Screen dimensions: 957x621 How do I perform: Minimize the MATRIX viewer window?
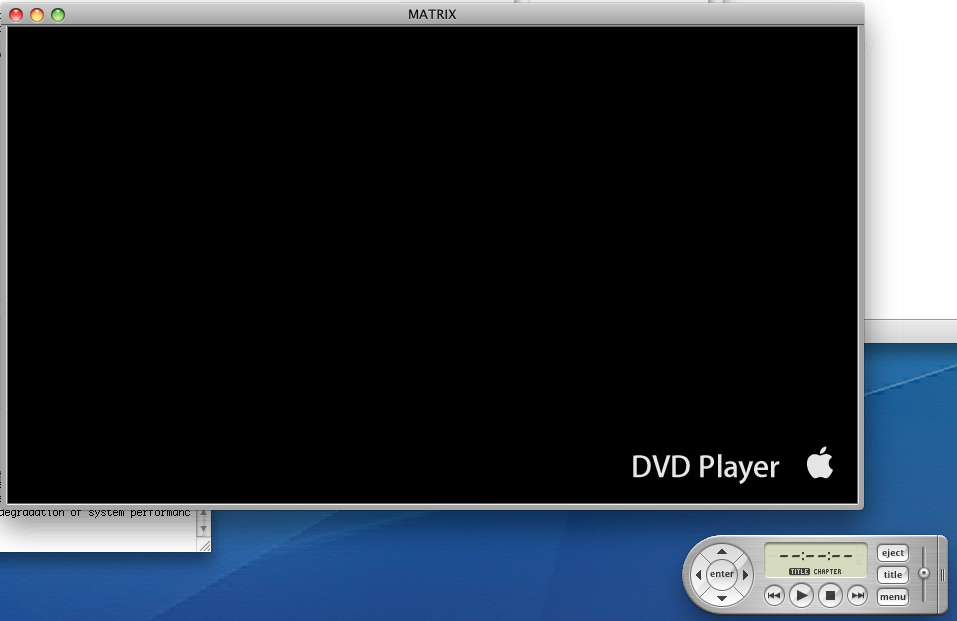[37, 15]
